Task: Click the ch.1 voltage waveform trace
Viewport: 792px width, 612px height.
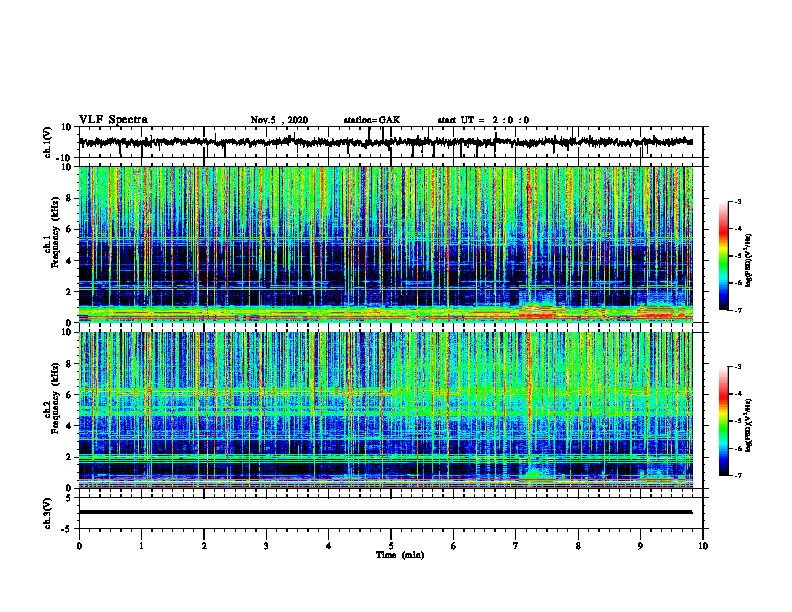Action: [385, 142]
